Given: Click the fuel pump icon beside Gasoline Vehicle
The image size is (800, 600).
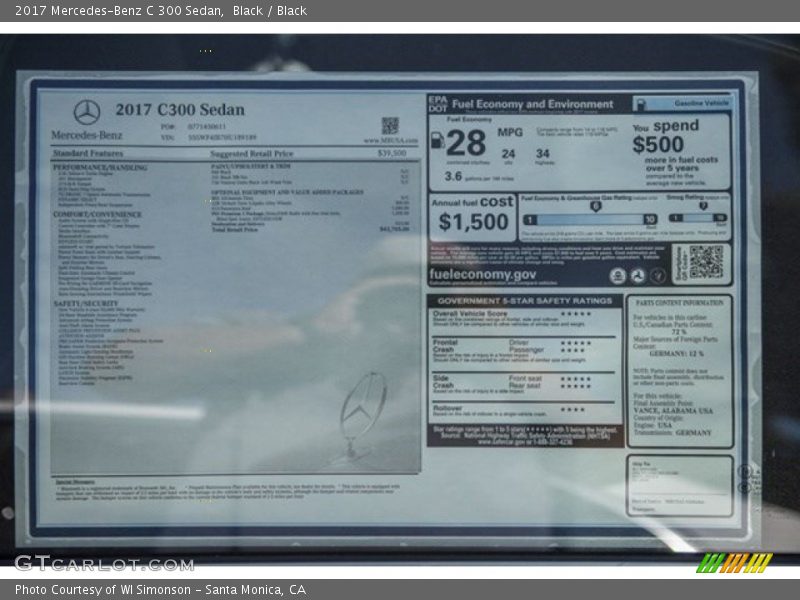Looking at the screenshot, I should tap(640, 105).
